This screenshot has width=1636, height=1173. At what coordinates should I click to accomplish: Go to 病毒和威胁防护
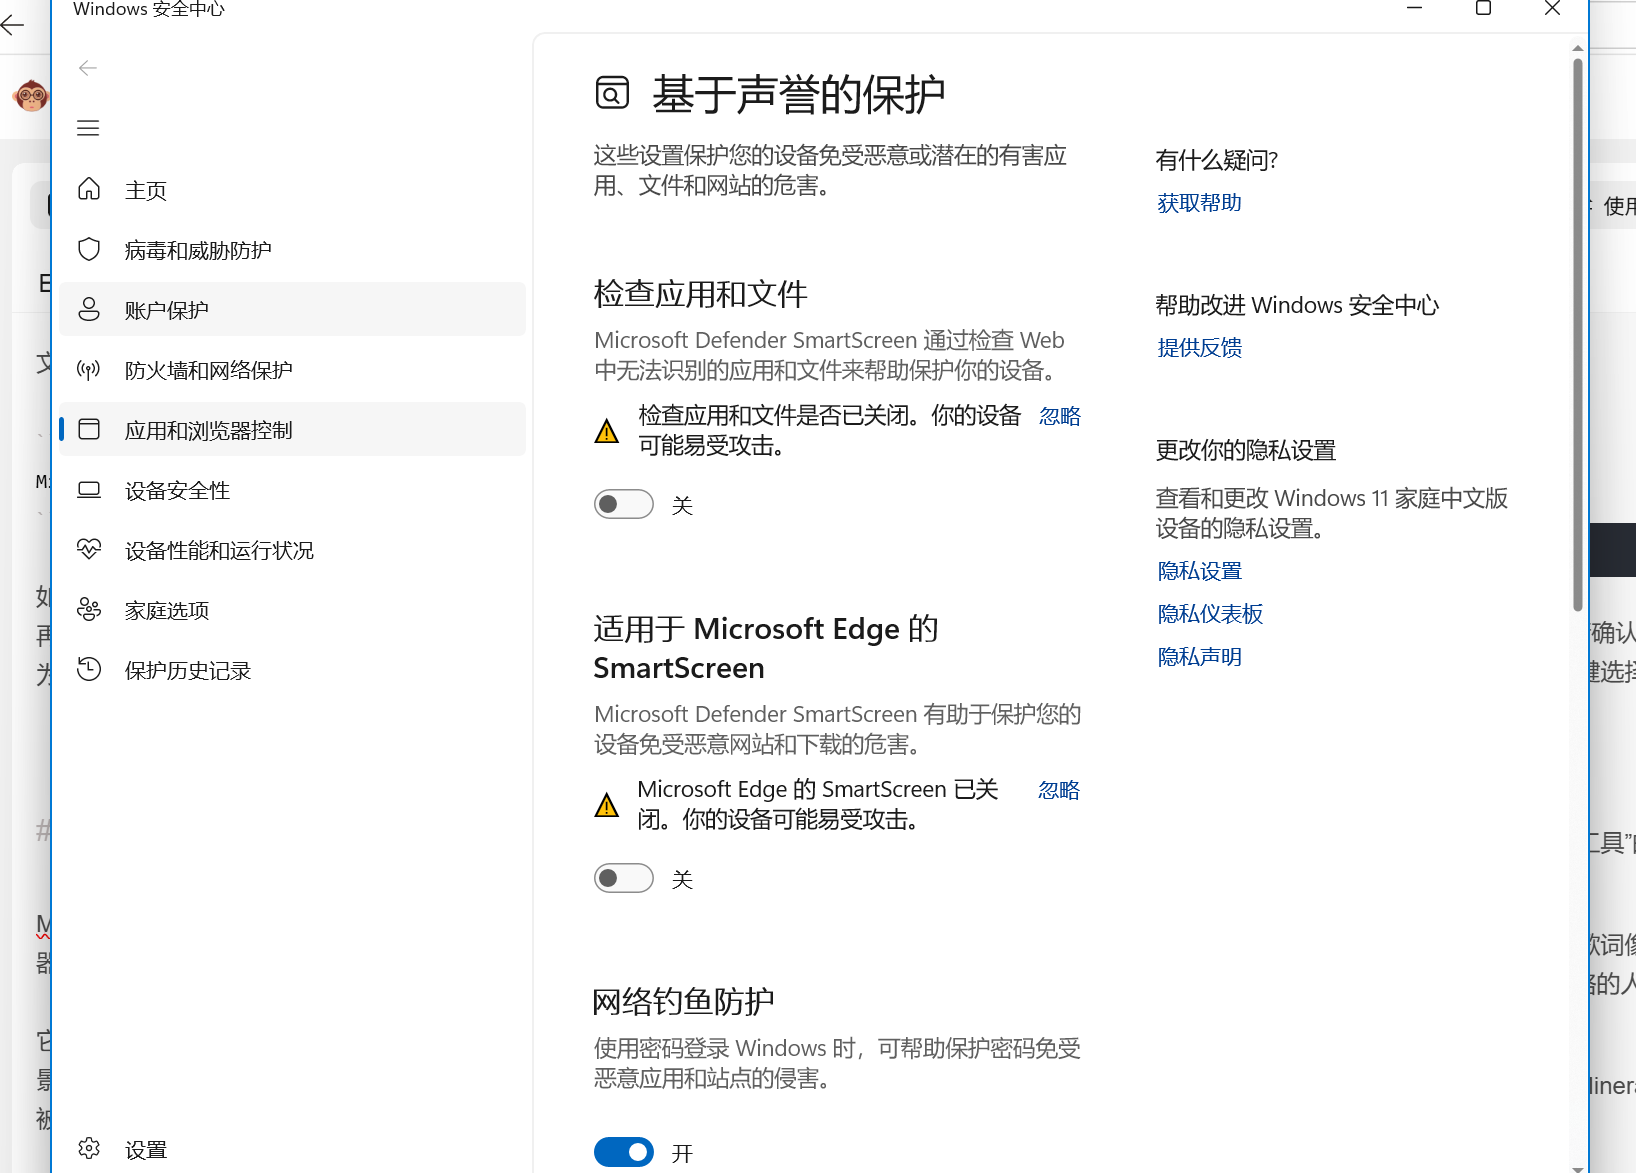coord(293,249)
